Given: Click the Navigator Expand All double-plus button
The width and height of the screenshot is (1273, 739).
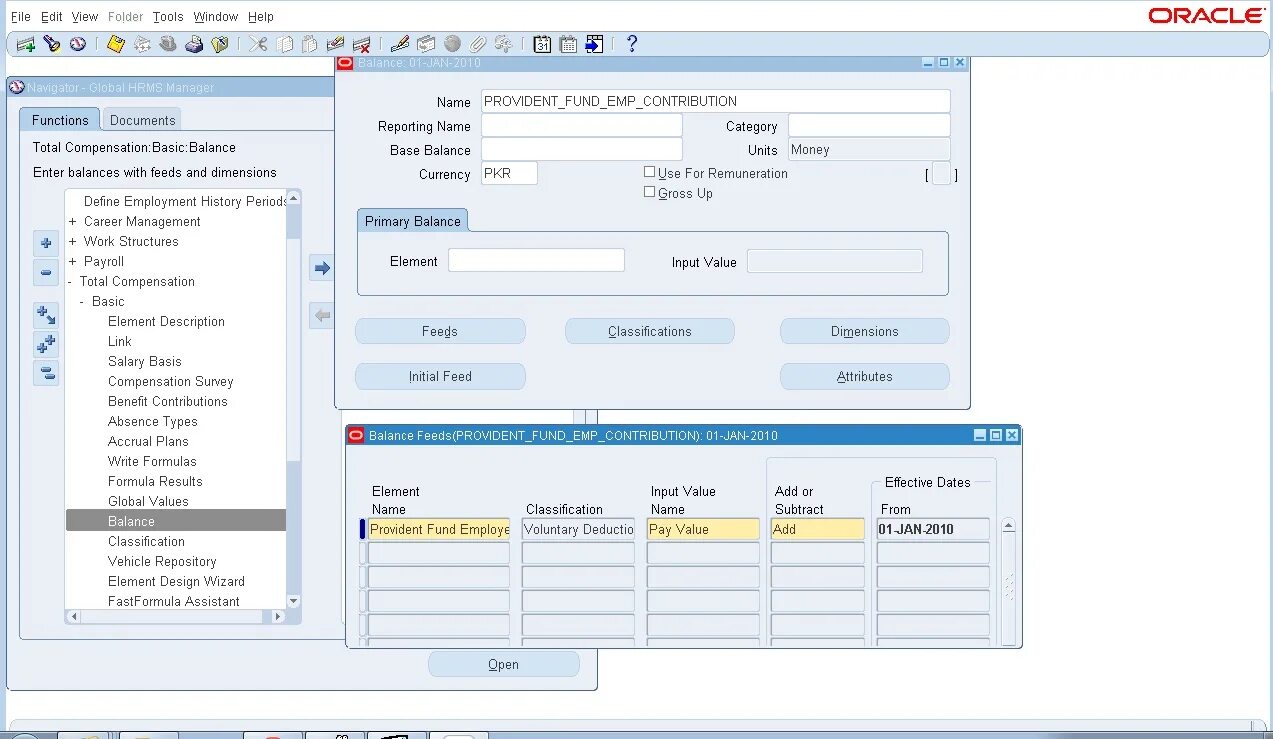Looking at the screenshot, I should pos(46,345).
